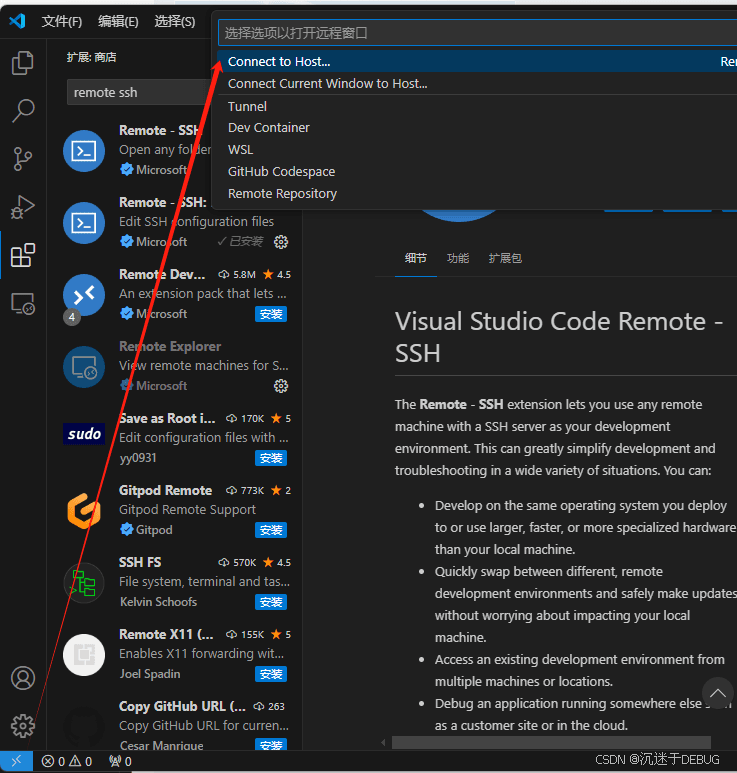
Task: Click the remote window quick pick input
Action: 477,33
